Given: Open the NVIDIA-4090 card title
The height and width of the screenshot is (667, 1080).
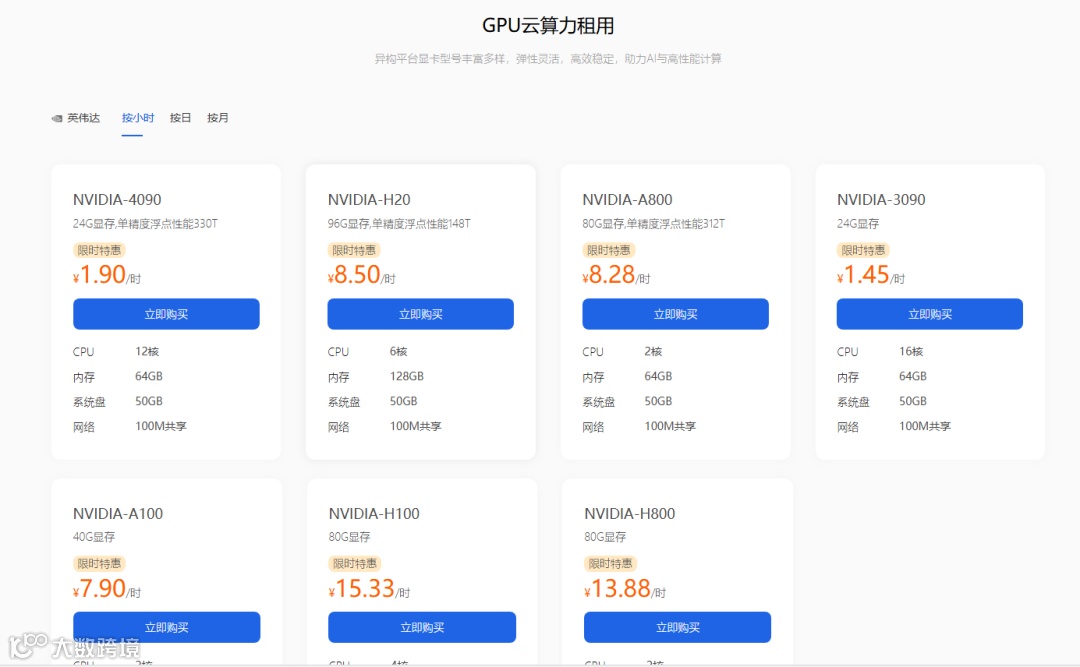Looking at the screenshot, I should pos(117,200).
